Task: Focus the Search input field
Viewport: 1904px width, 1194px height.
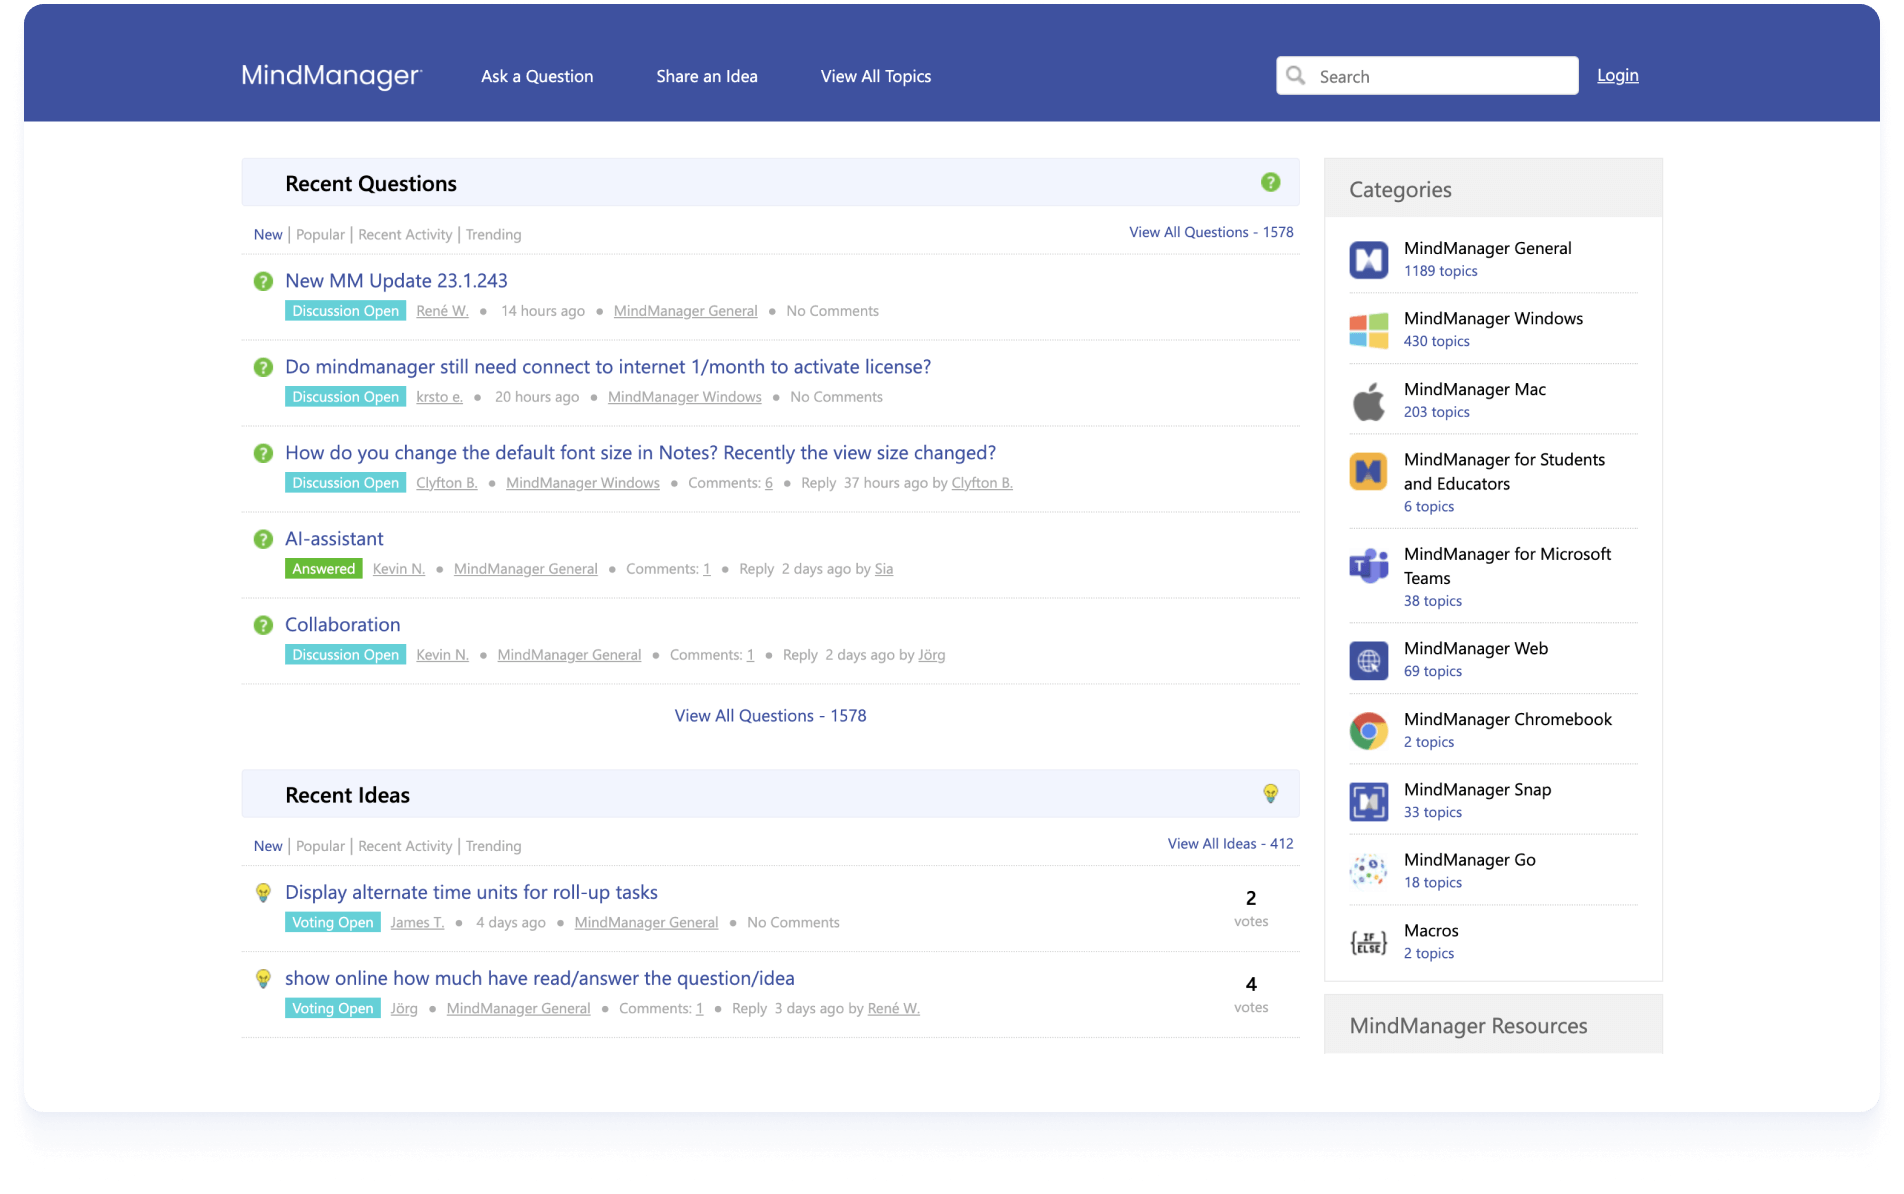Action: tap(1427, 76)
